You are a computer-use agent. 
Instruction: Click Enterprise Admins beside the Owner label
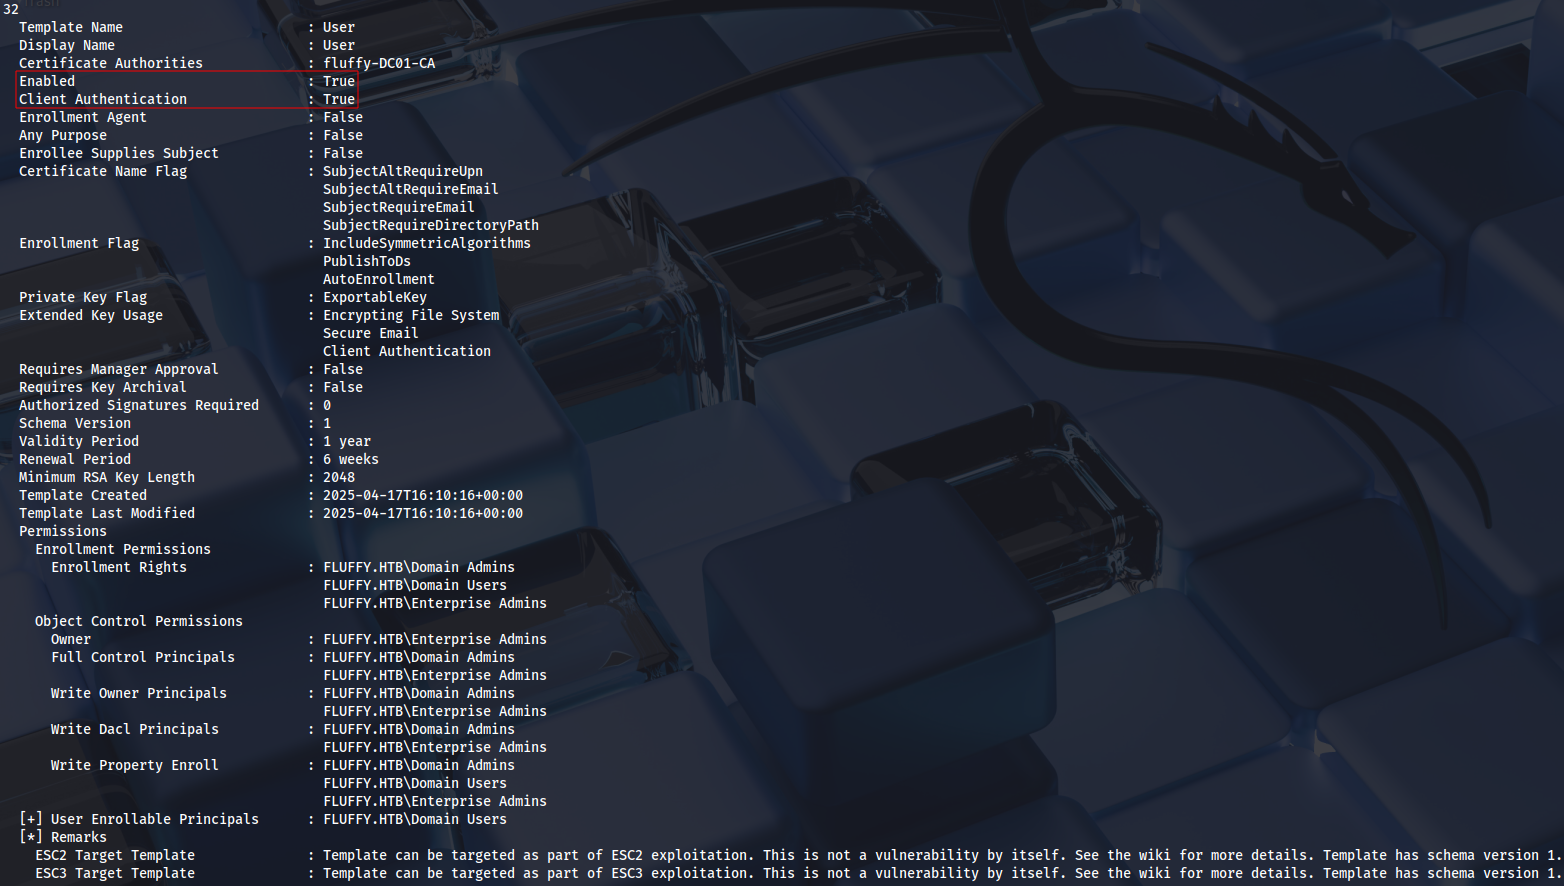pyautogui.click(x=434, y=639)
